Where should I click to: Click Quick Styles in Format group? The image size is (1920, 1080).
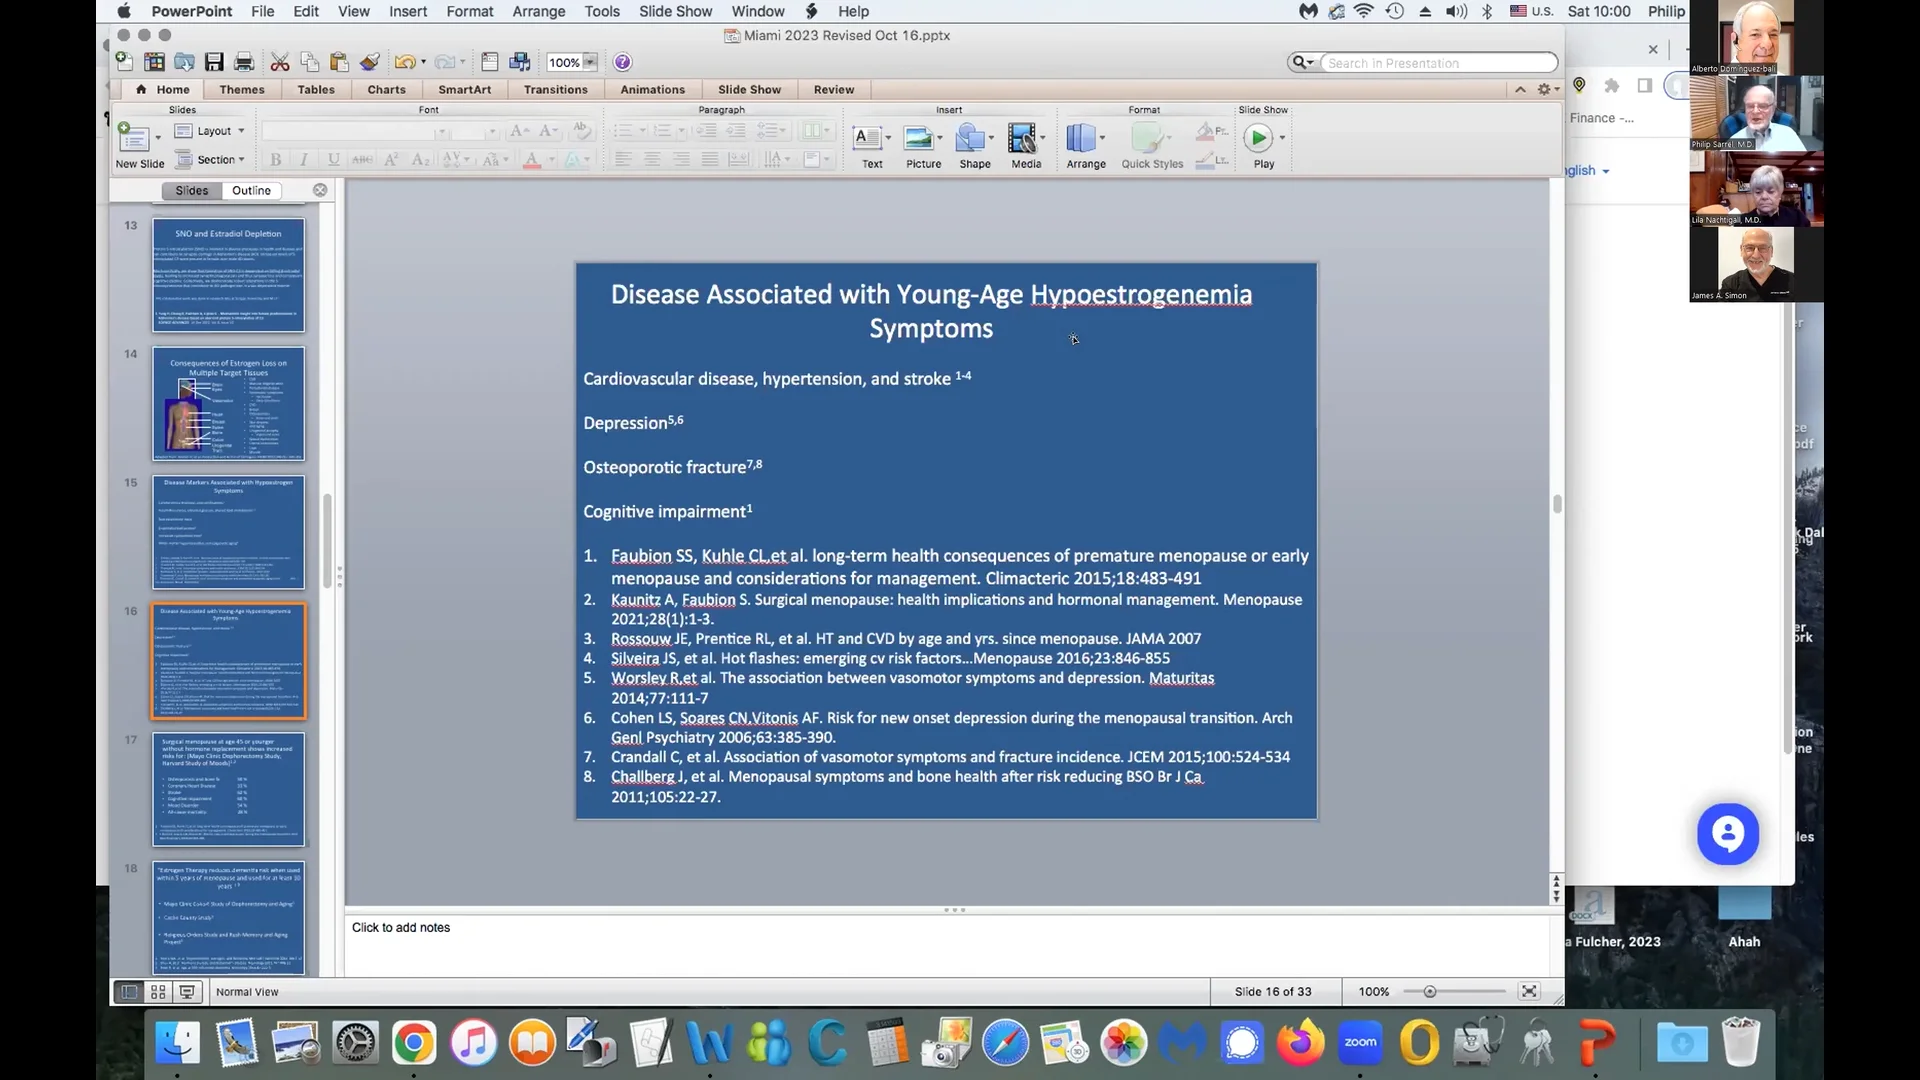pyautogui.click(x=1152, y=146)
